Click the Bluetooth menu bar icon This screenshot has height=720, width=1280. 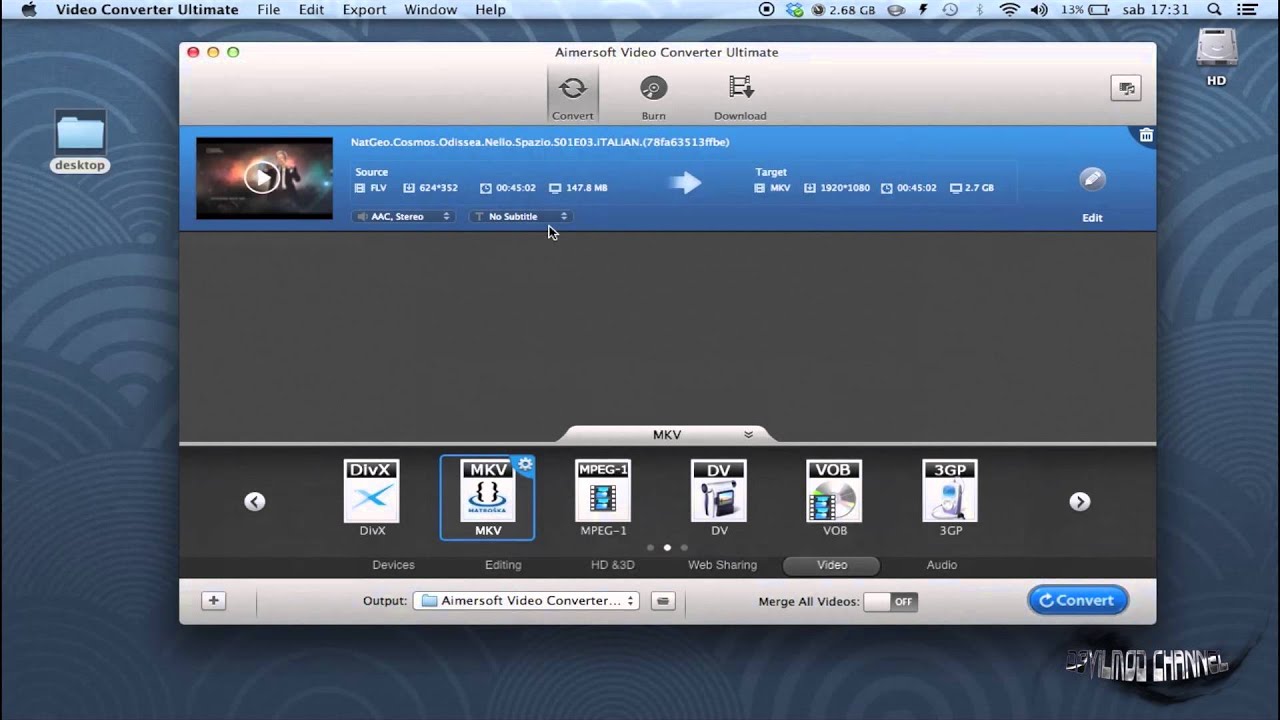point(980,10)
